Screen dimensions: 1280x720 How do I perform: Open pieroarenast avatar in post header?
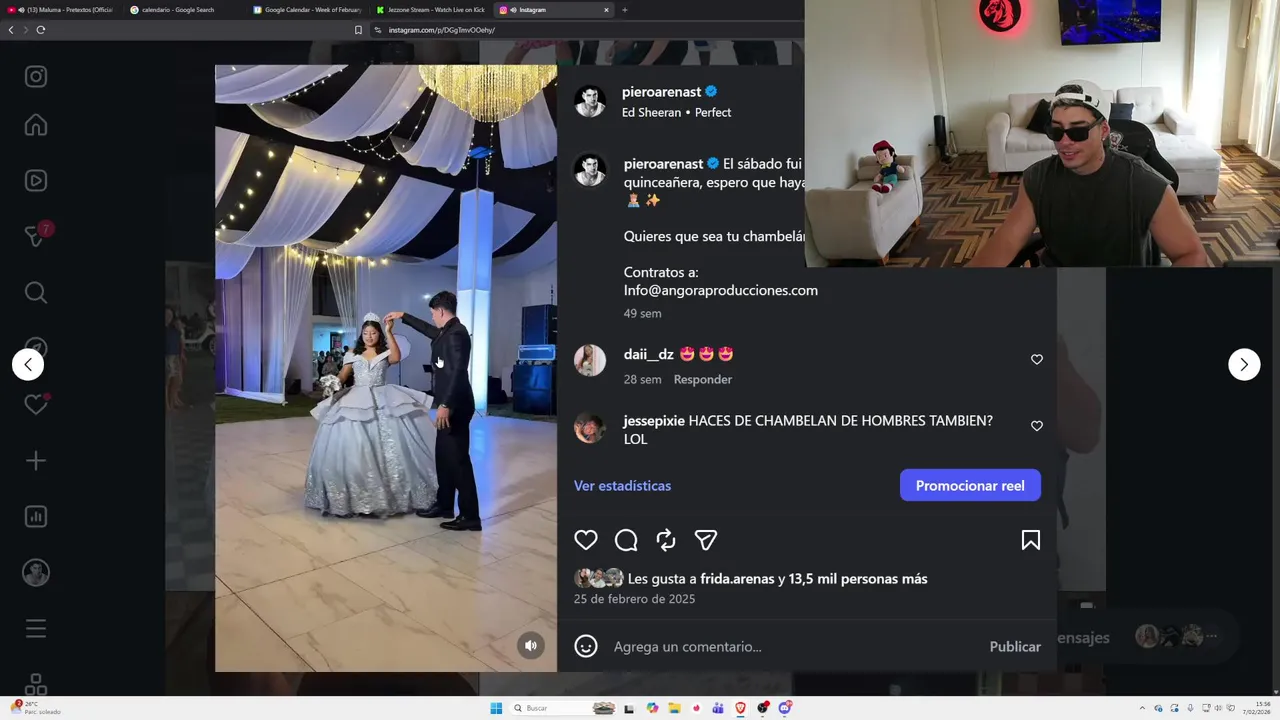click(590, 101)
